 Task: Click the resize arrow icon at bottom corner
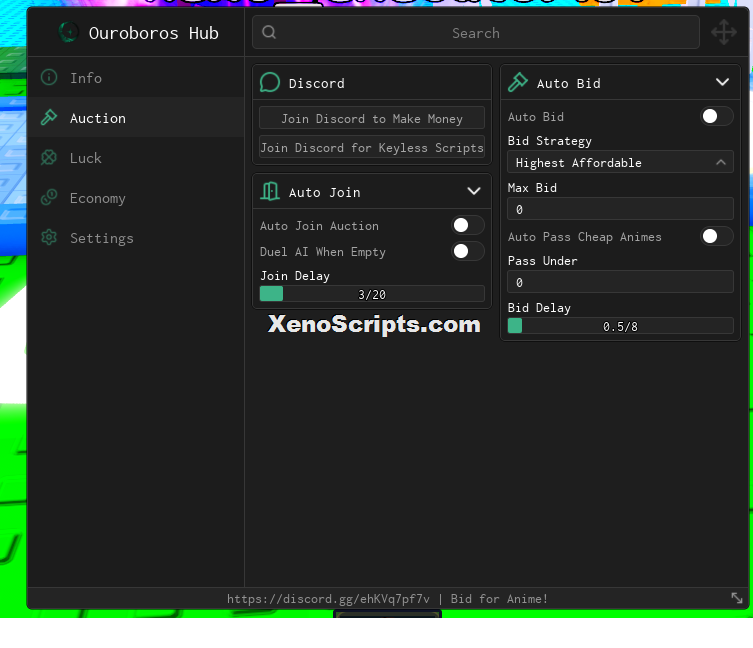[737, 598]
